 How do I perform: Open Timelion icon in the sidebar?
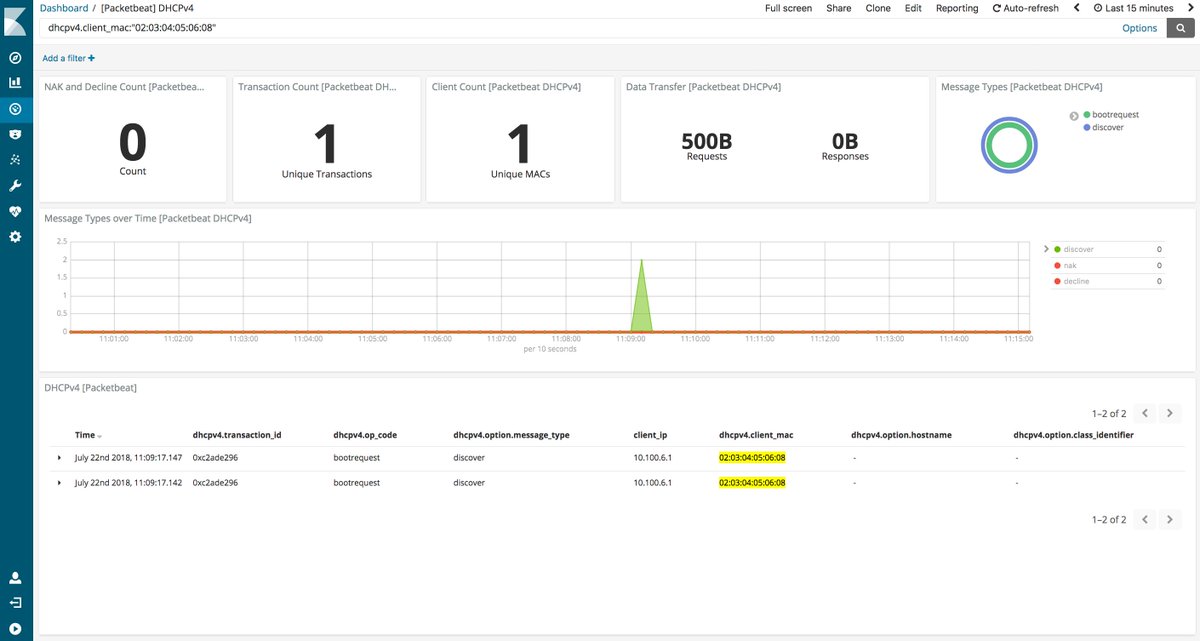click(x=15, y=134)
